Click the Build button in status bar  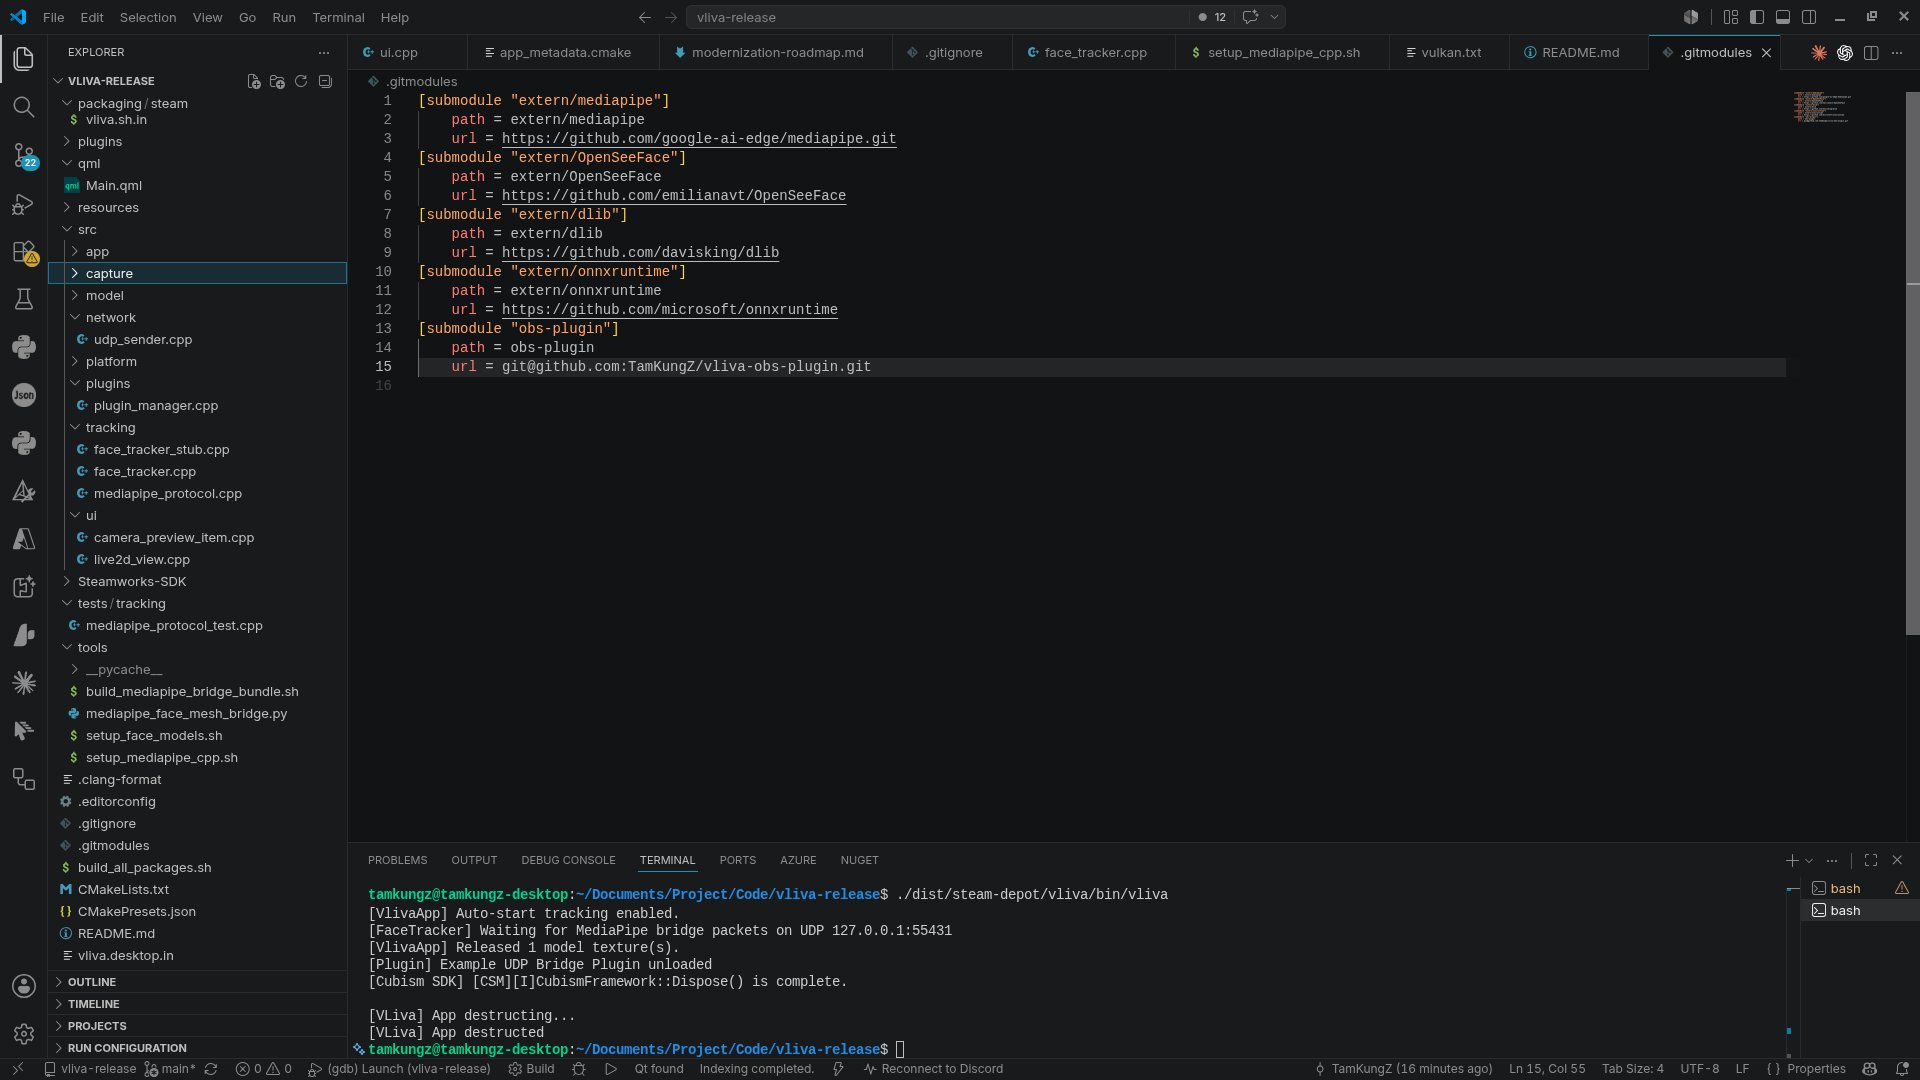click(531, 1069)
